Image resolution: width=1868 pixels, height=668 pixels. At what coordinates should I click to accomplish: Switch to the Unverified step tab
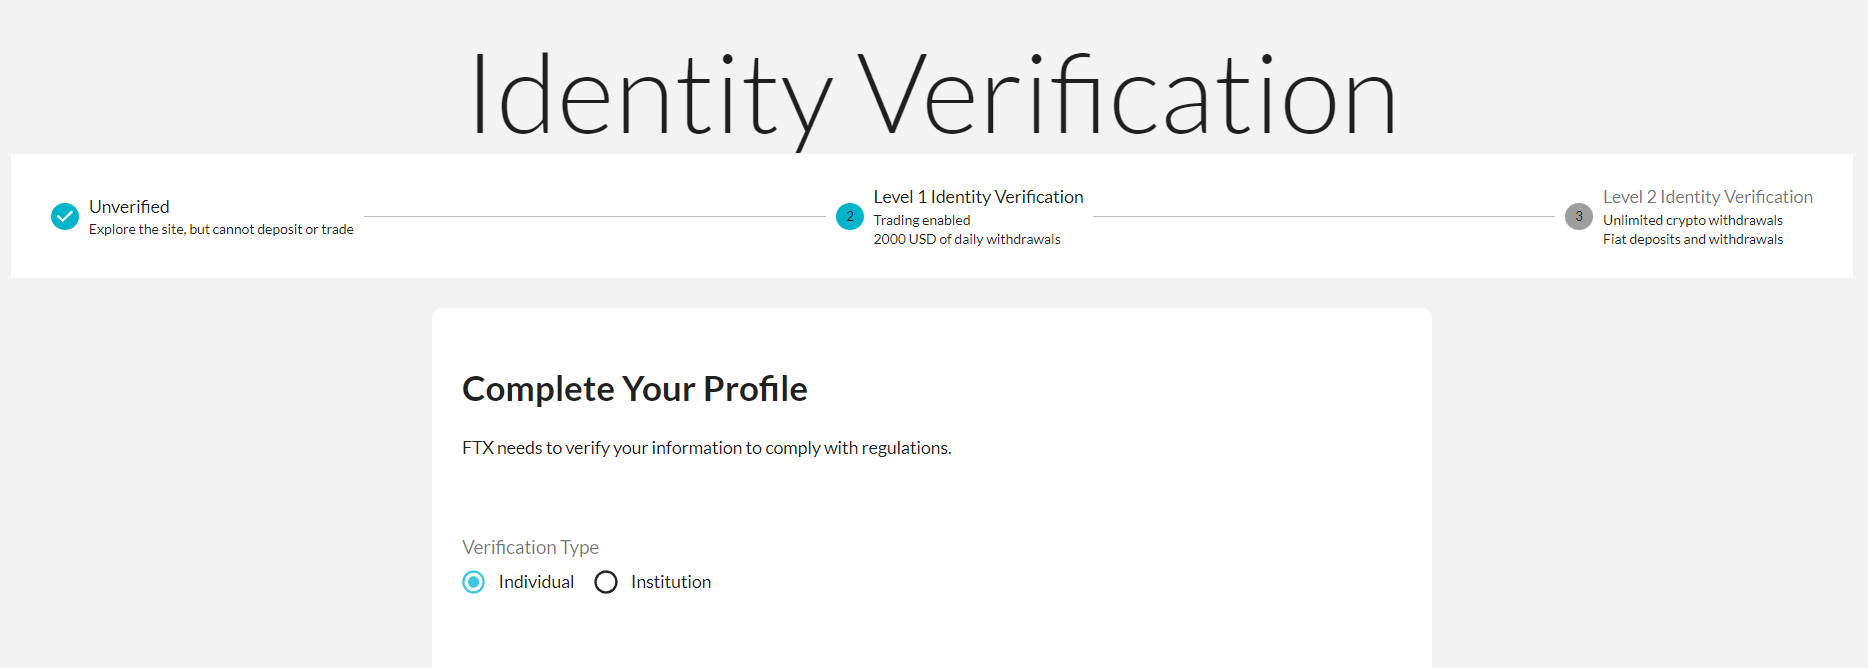coord(129,206)
